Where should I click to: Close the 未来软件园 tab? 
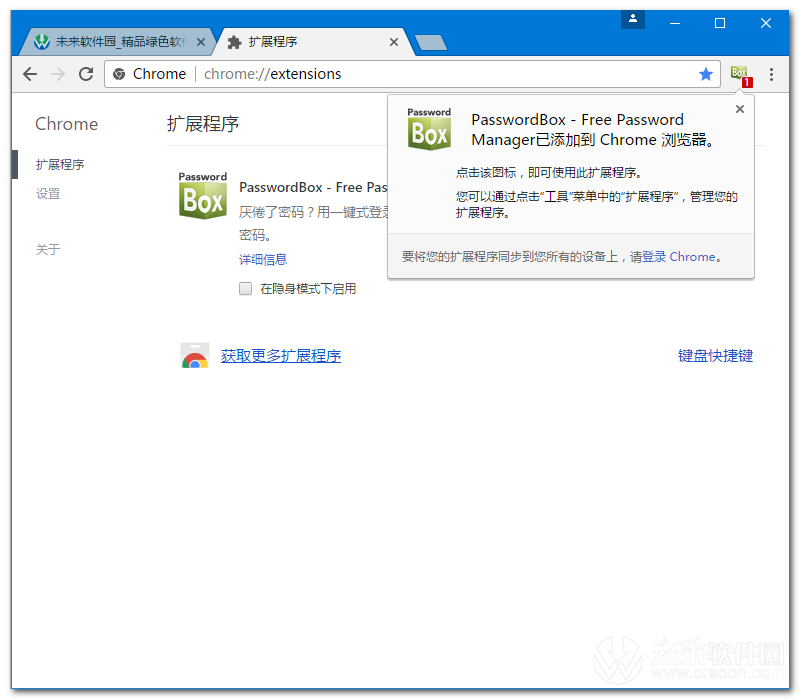coord(201,42)
